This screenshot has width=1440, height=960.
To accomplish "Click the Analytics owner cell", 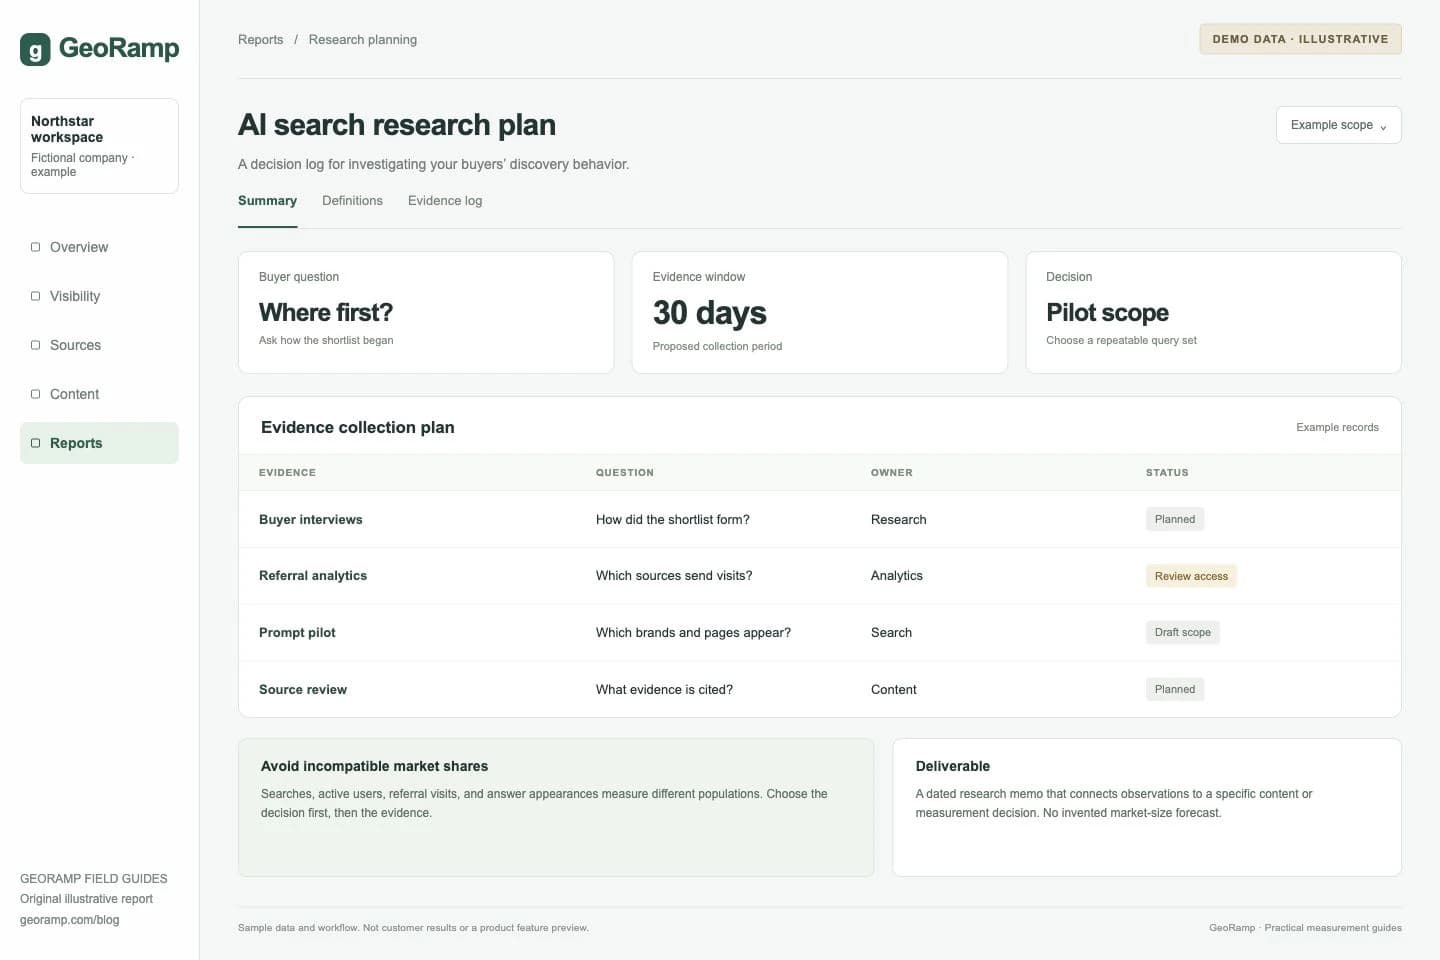I will pos(897,576).
